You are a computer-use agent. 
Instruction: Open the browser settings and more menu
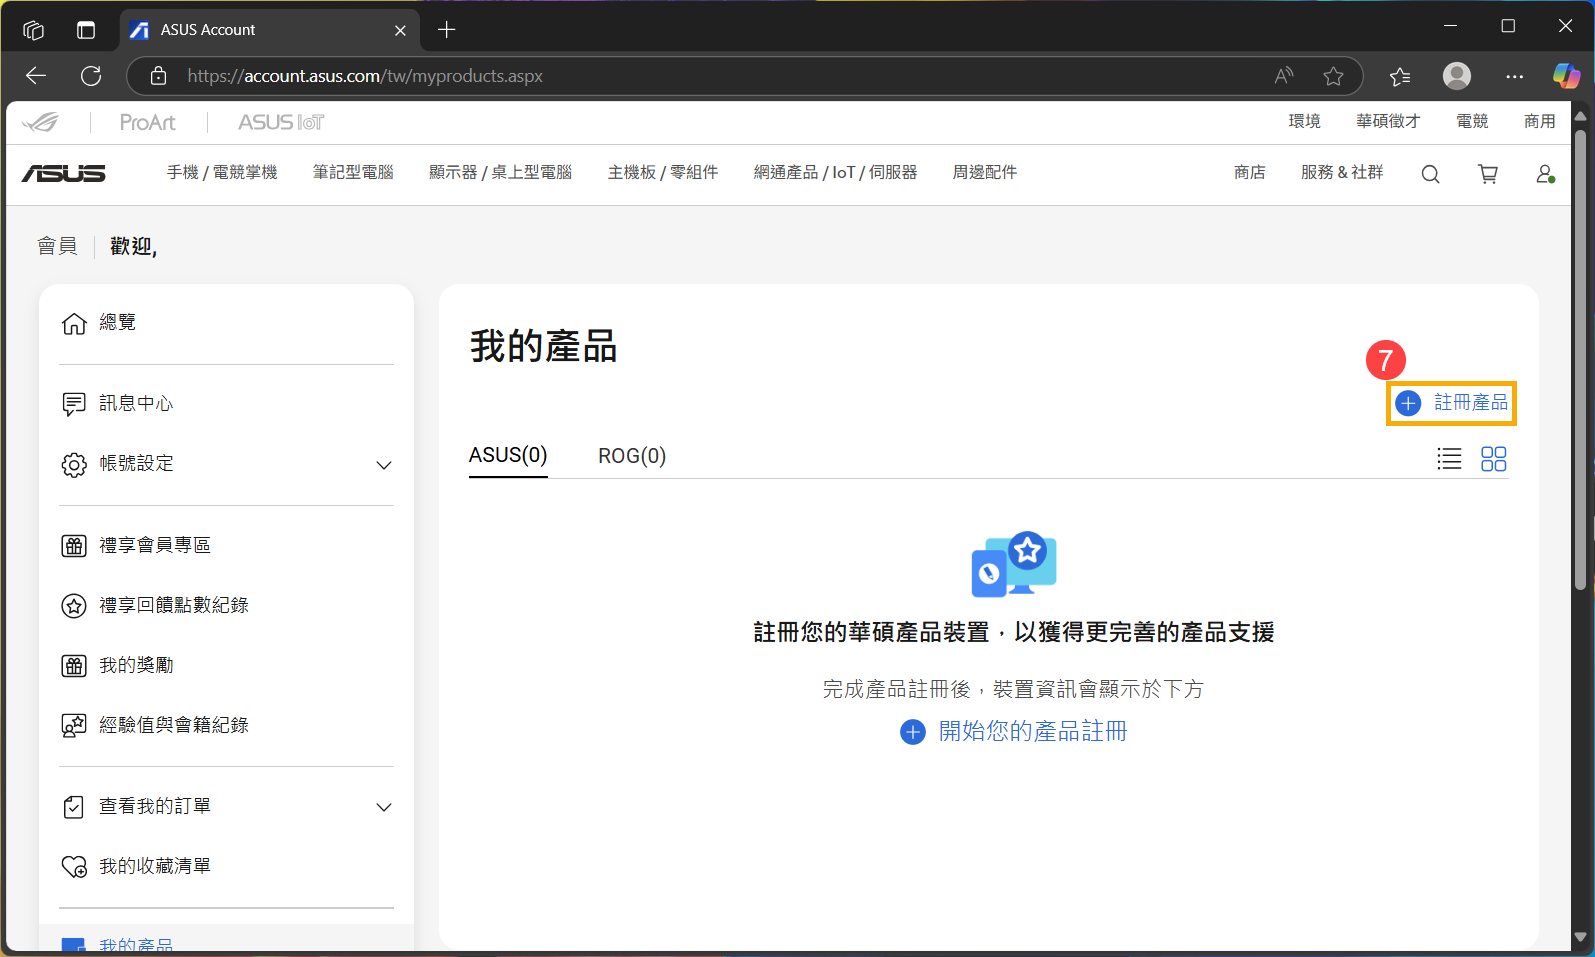1515,76
